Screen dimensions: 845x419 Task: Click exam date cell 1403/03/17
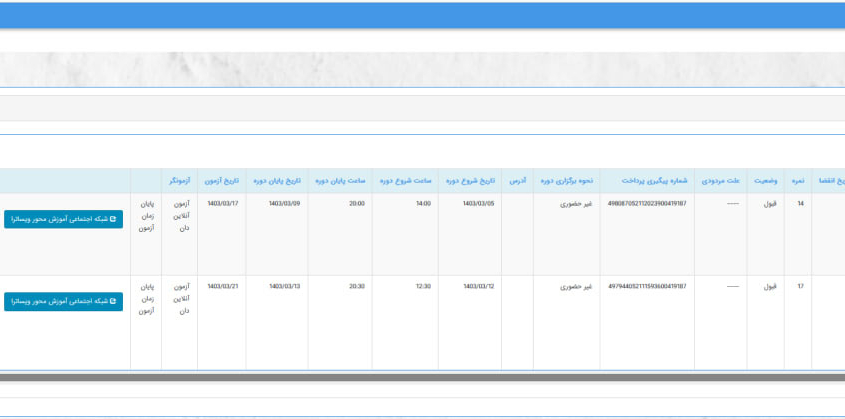pyautogui.click(x=222, y=203)
